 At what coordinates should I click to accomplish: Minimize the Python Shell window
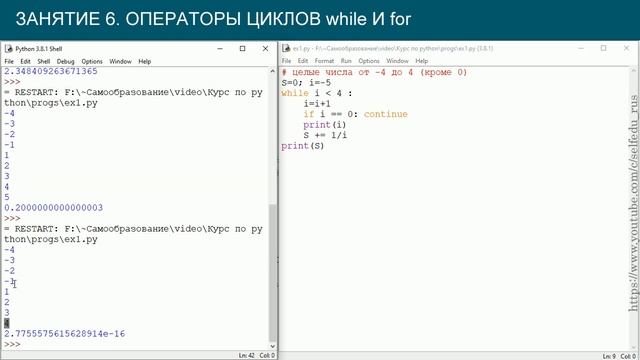click(x=220, y=49)
